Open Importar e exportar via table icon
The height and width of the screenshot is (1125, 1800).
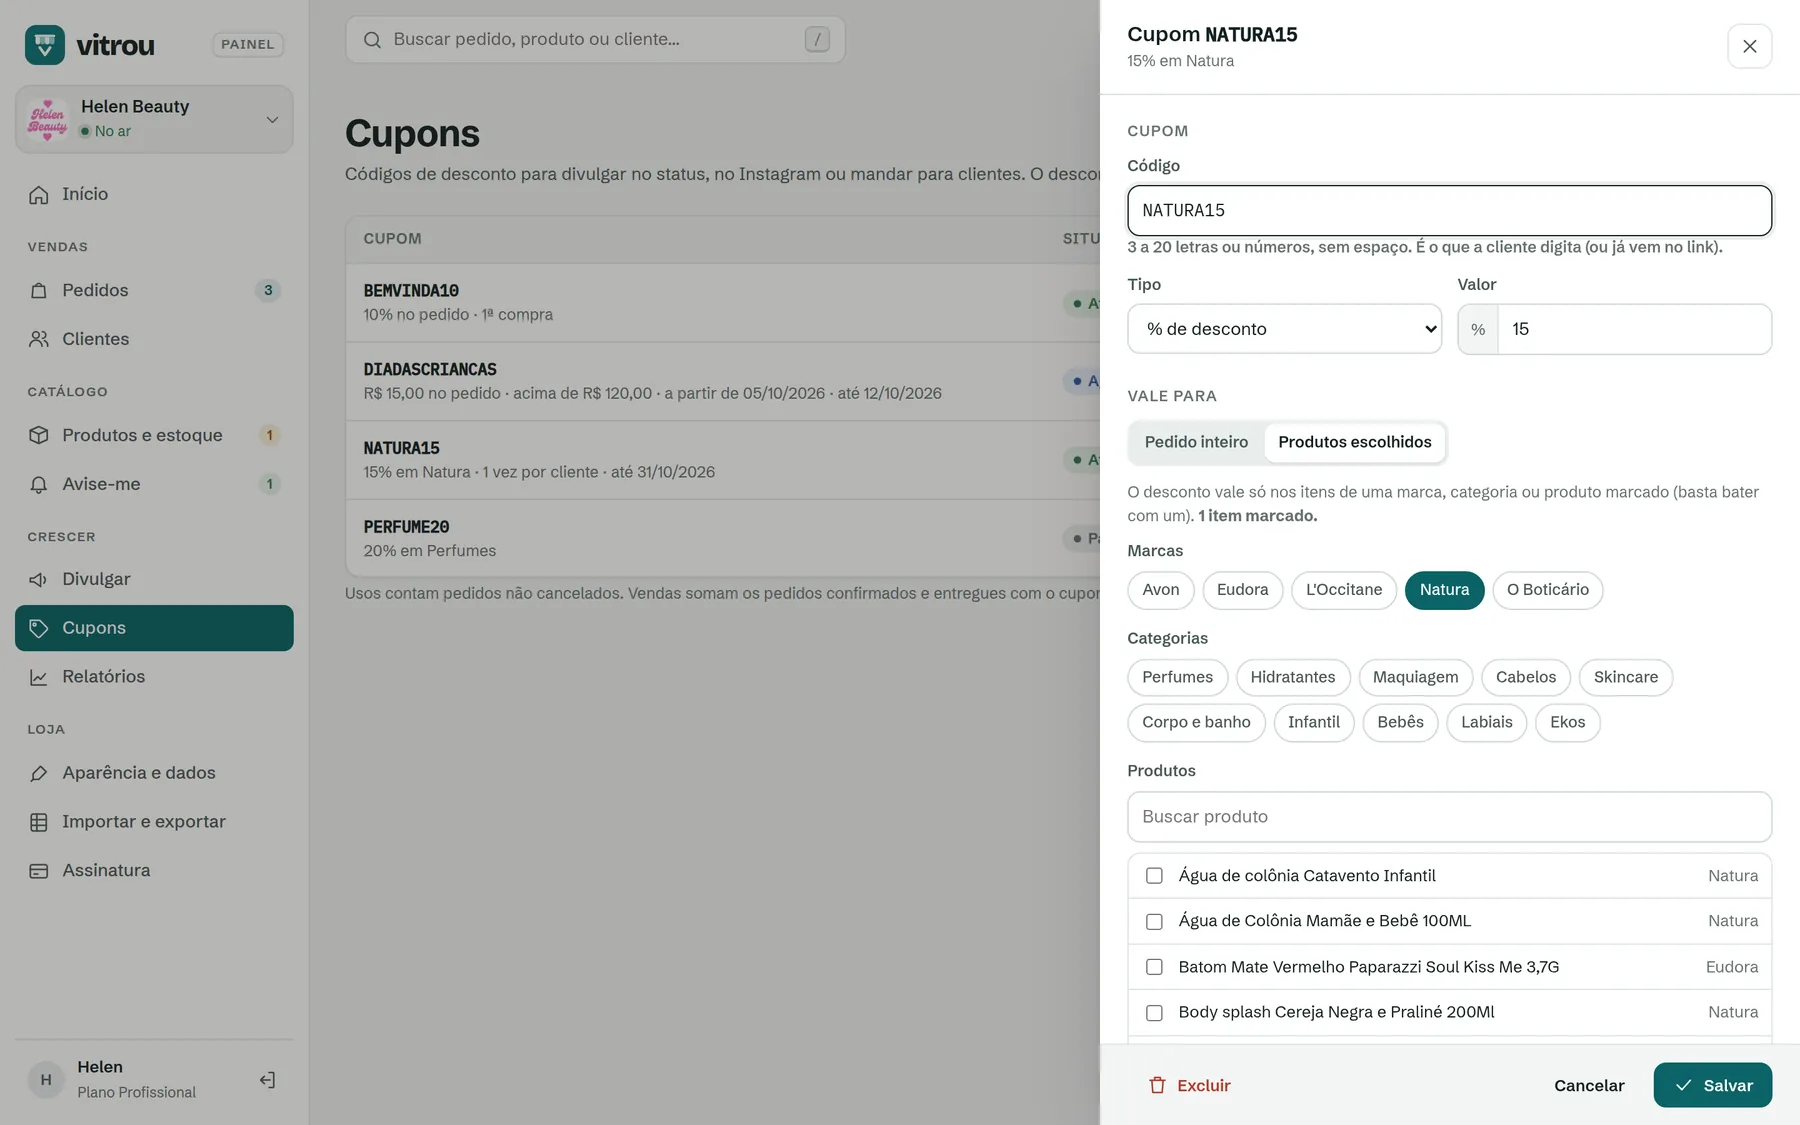tap(39, 823)
